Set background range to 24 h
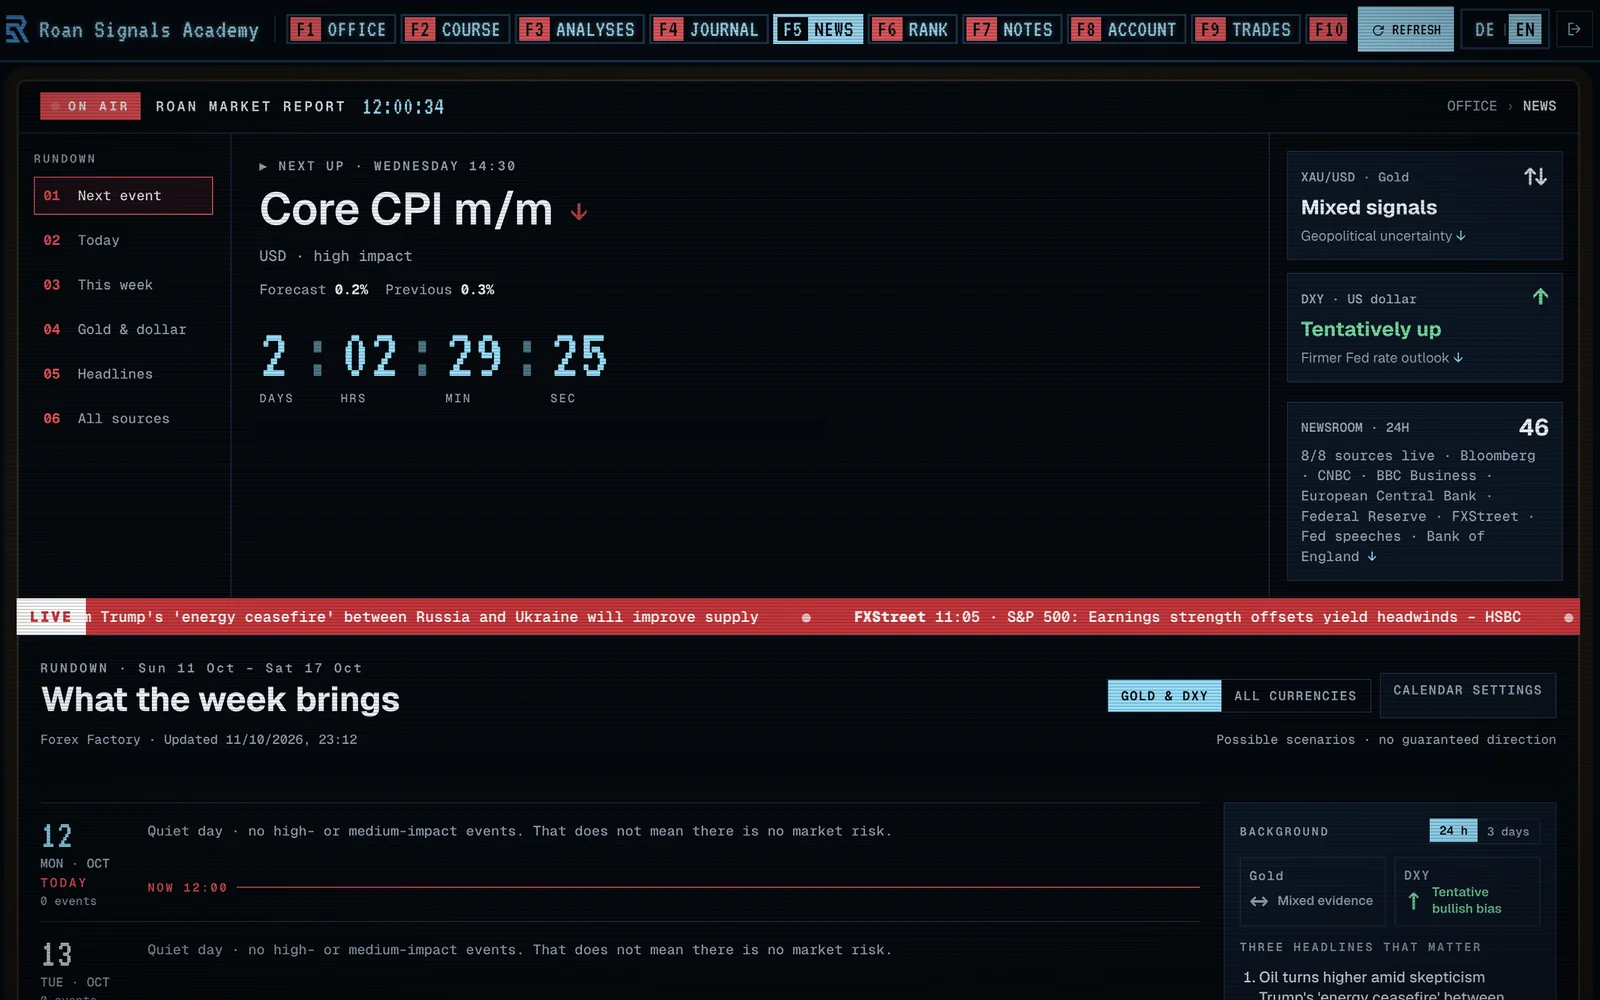1600x1000 pixels. (x=1453, y=831)
